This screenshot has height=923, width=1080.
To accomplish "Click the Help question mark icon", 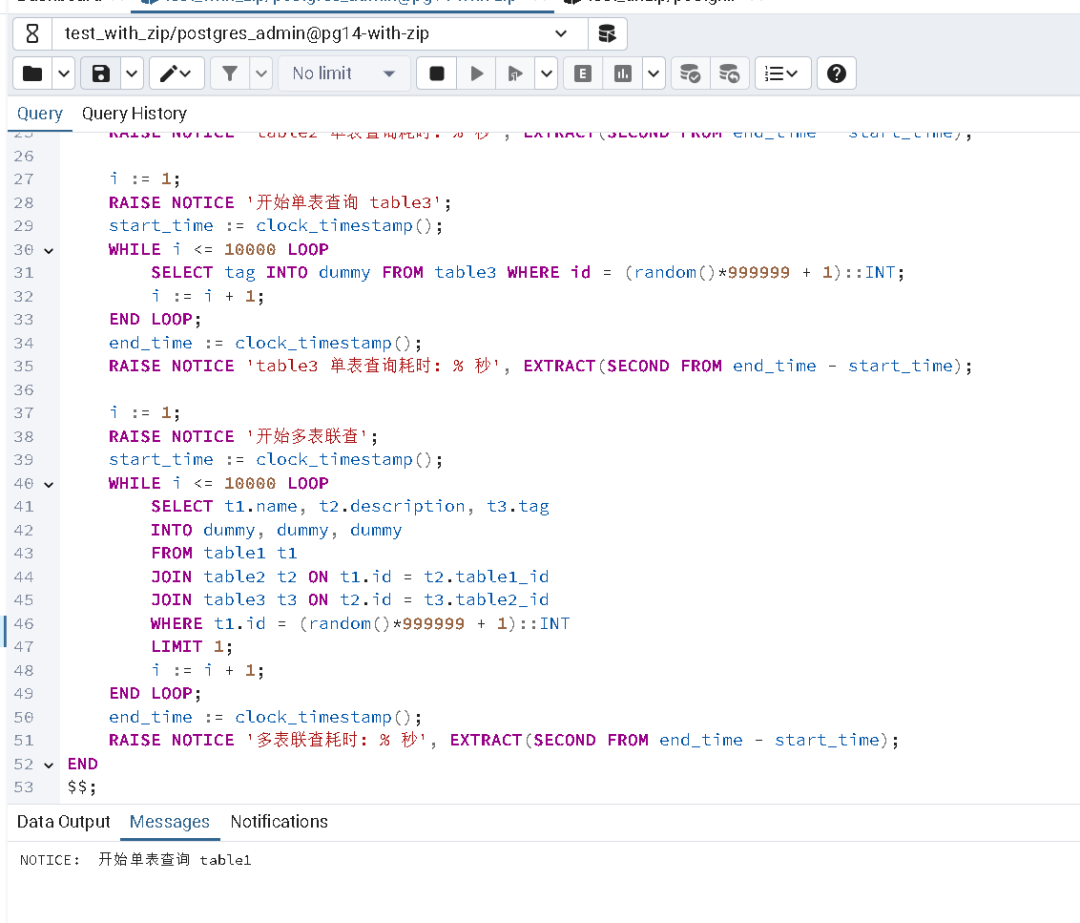I will [x=836, y=73].
